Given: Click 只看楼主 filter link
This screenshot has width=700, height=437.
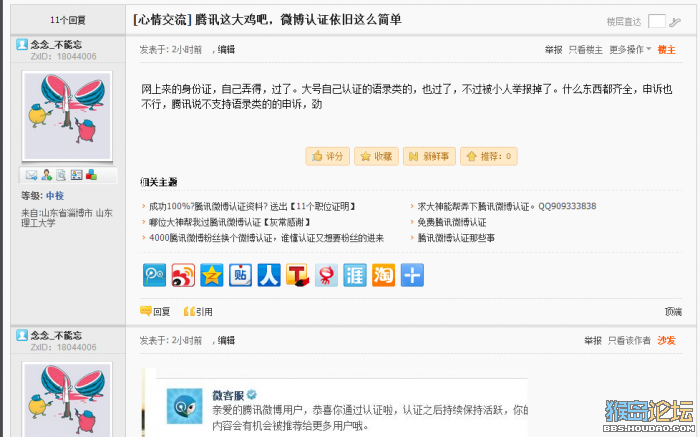Looking at the screenshot, I should pyautogui.click(x=585, y=50).
